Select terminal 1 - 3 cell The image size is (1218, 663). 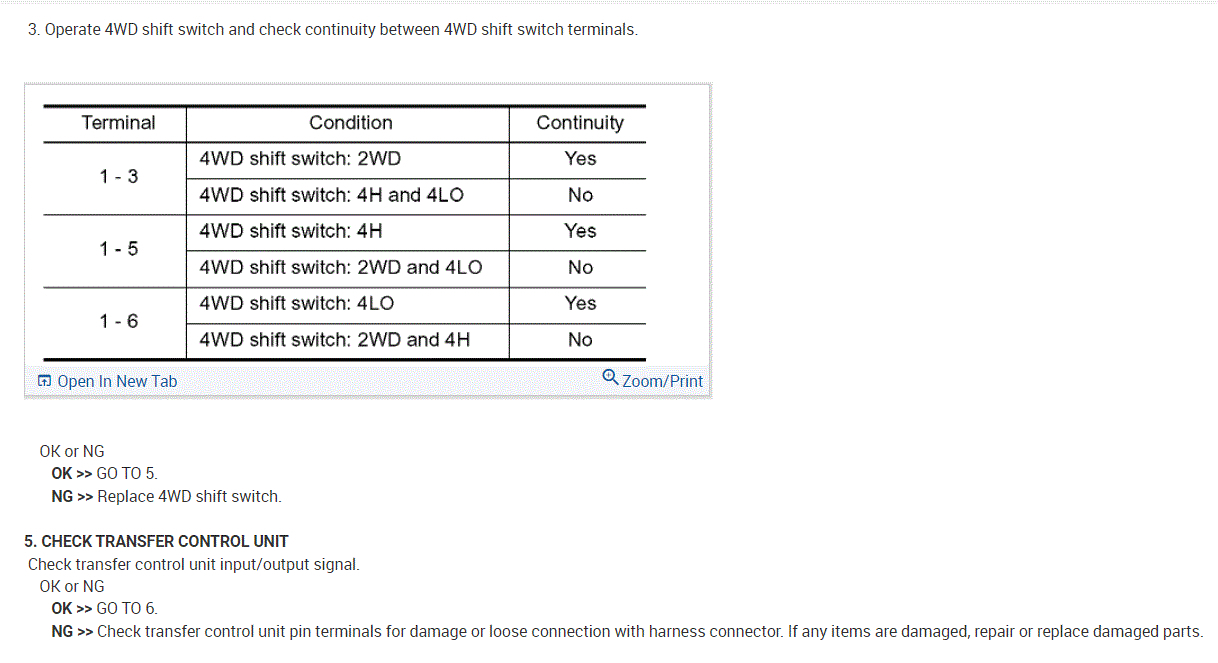(118, 177)
